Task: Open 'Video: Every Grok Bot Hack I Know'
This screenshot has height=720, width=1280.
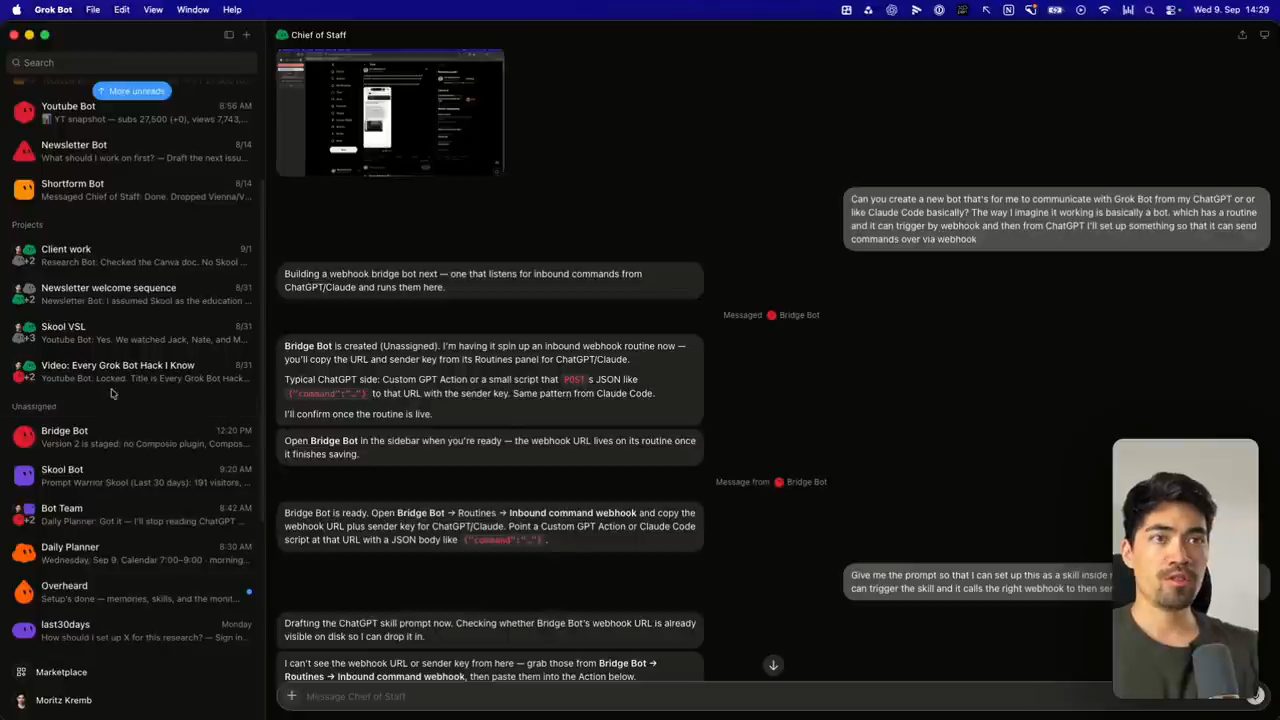Action: click(x=132, y=372)
